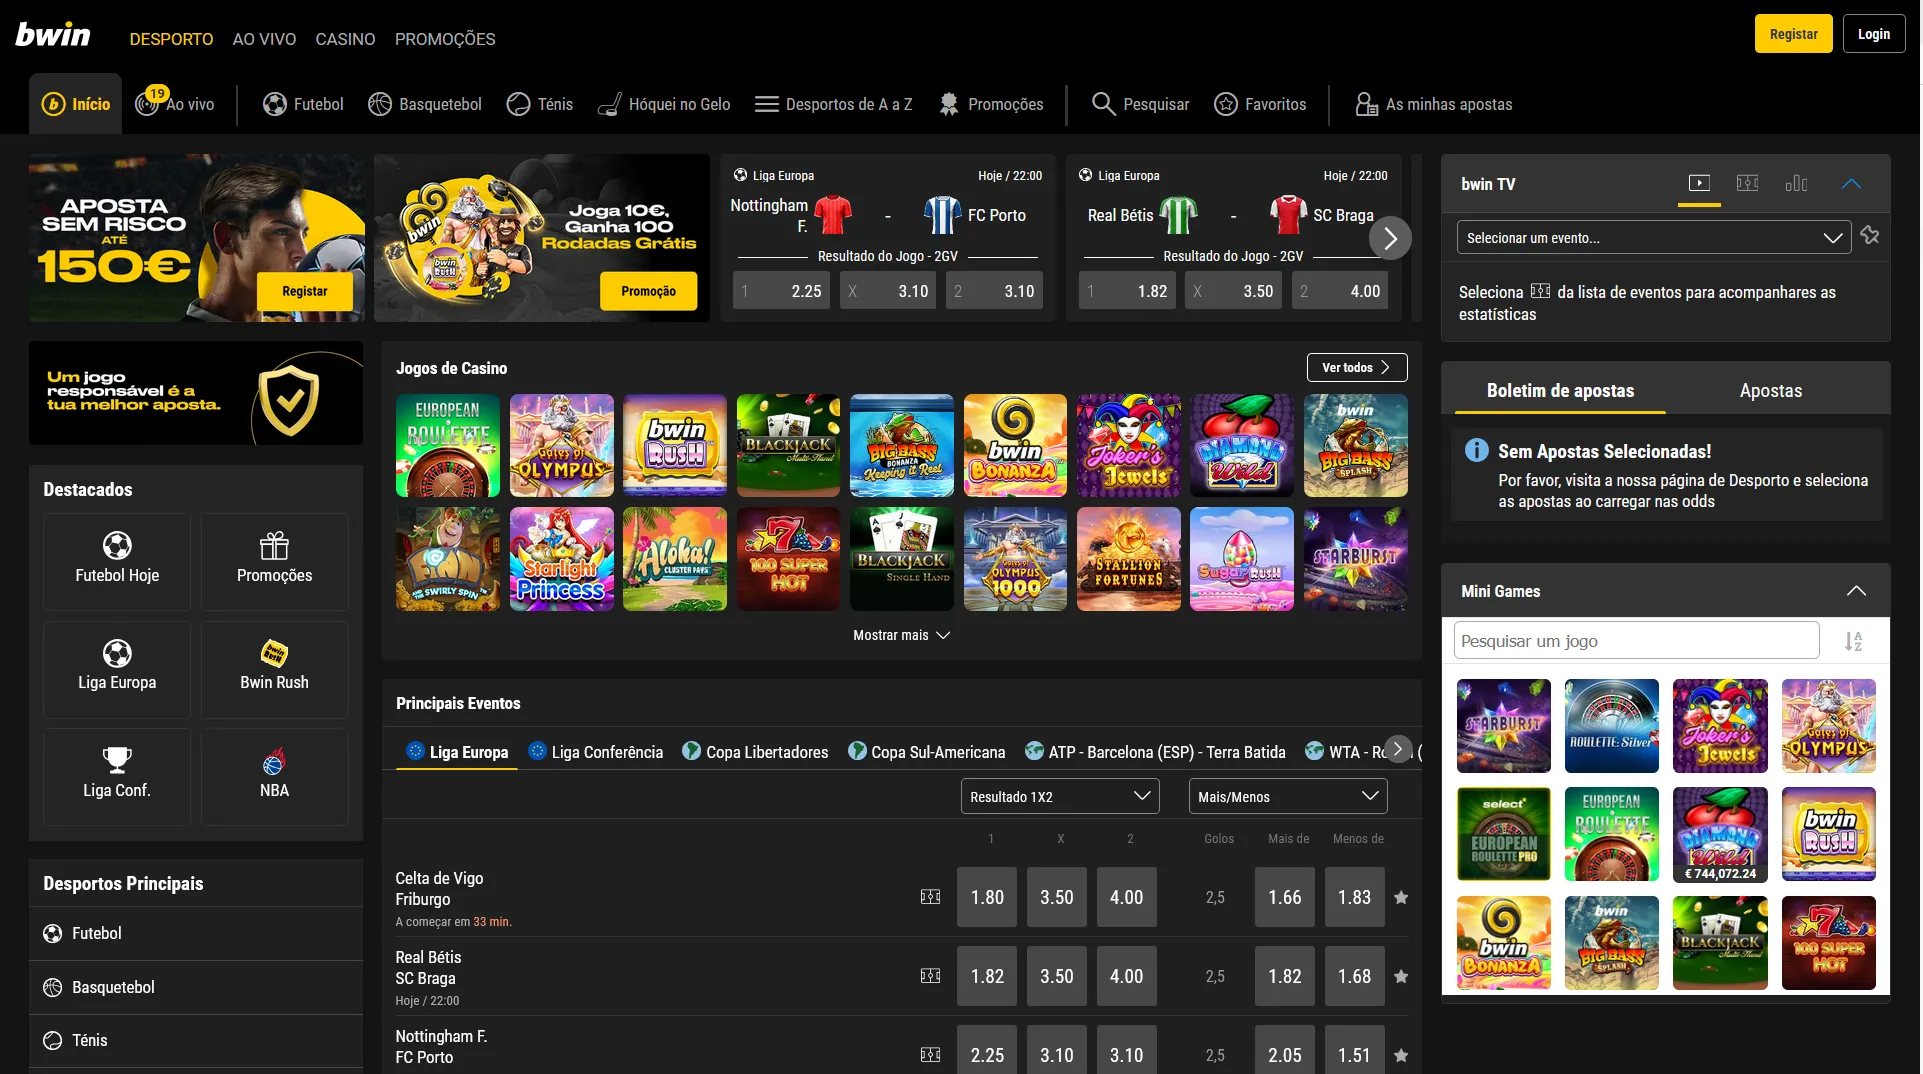Image resolution: width=1923 pixels, height=1074 pixels.
Task: Open PROMOÇÕES in the top menu
Action: click(x=445, y=39)
